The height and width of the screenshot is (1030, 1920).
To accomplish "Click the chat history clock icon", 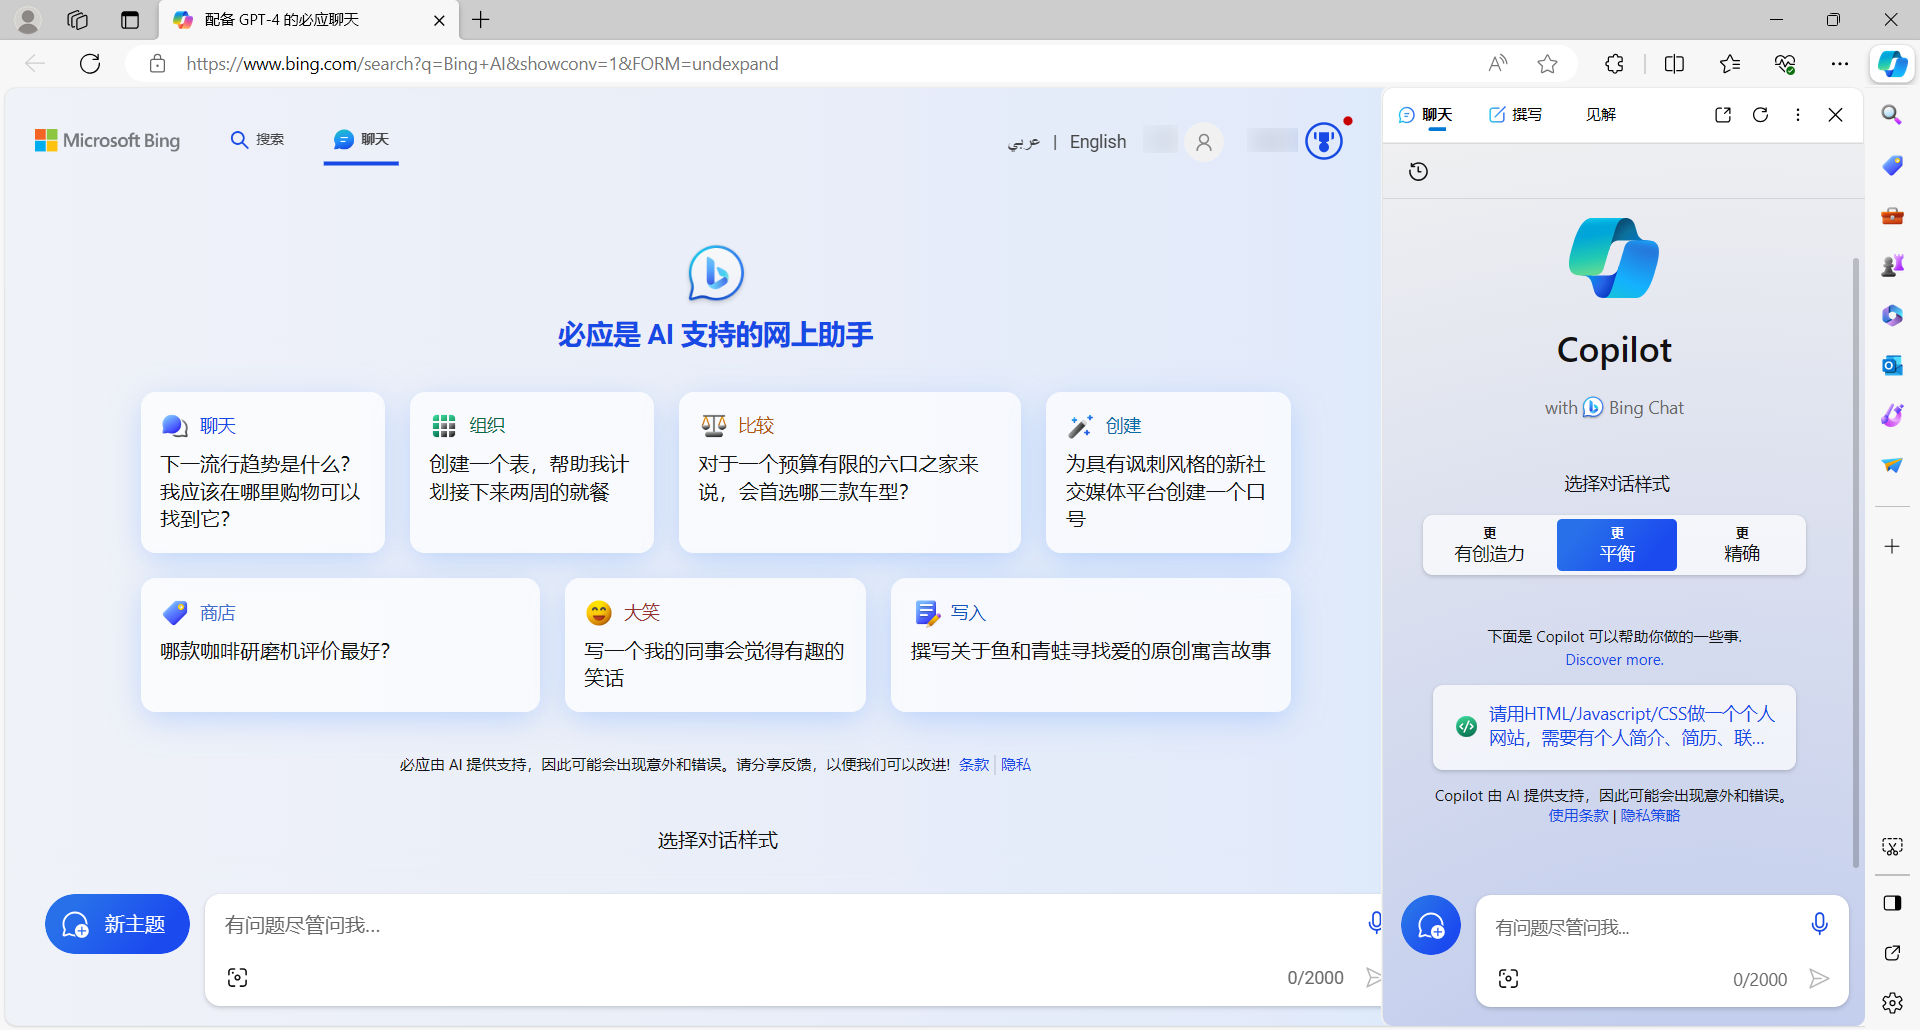I will pos(1418,172).
